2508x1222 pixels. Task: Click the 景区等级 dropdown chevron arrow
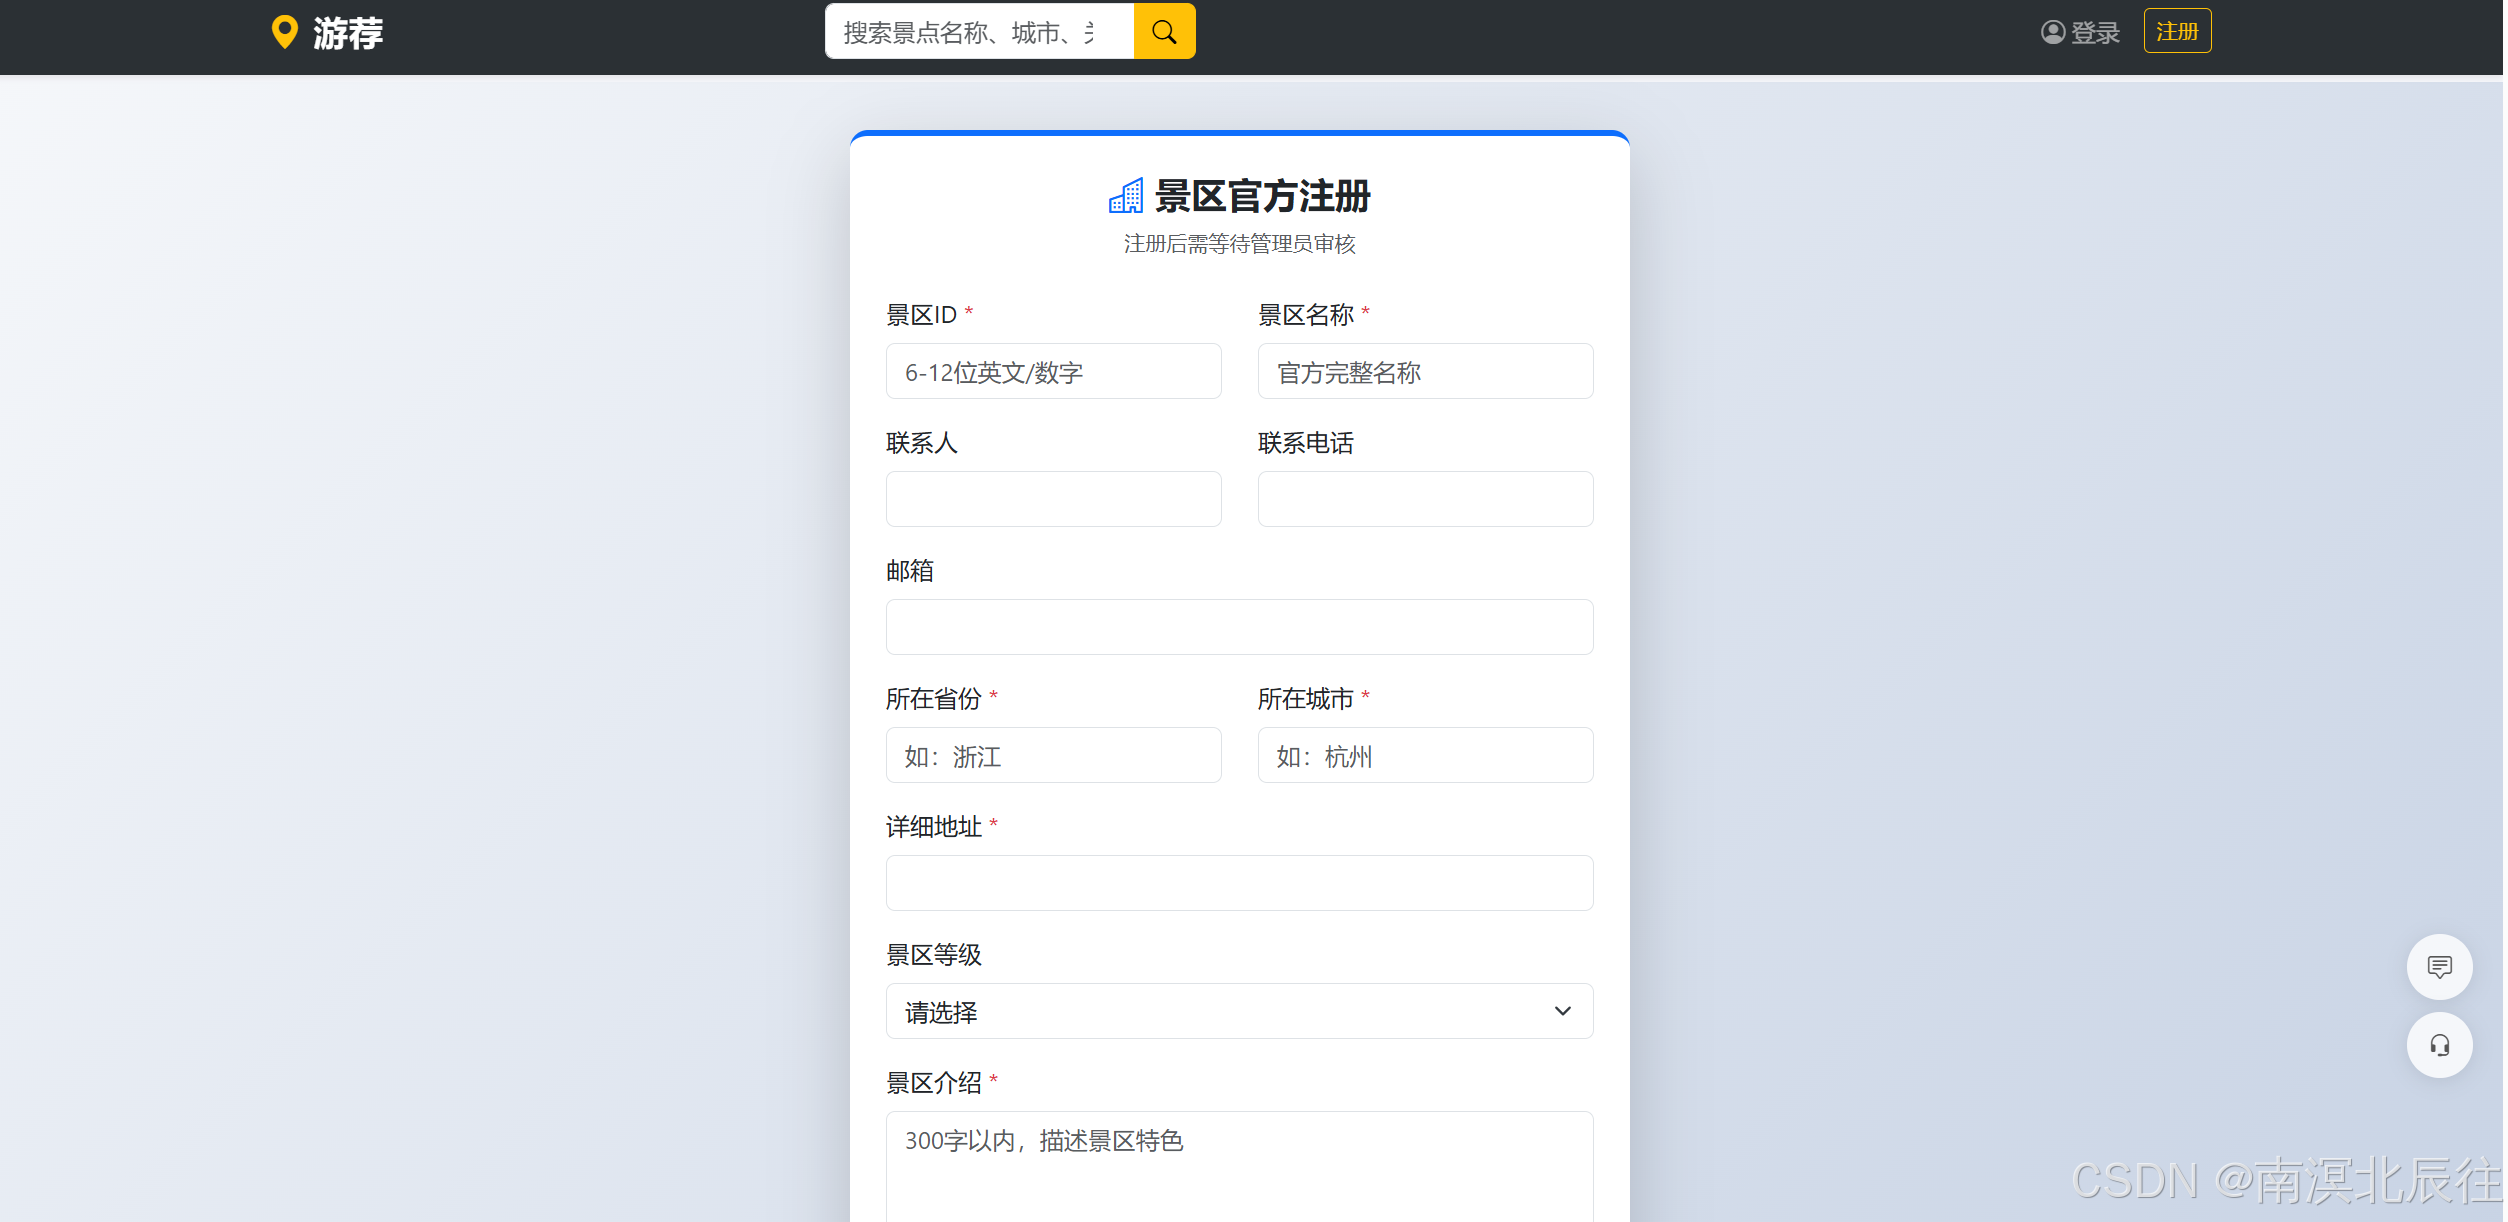1562,1011
